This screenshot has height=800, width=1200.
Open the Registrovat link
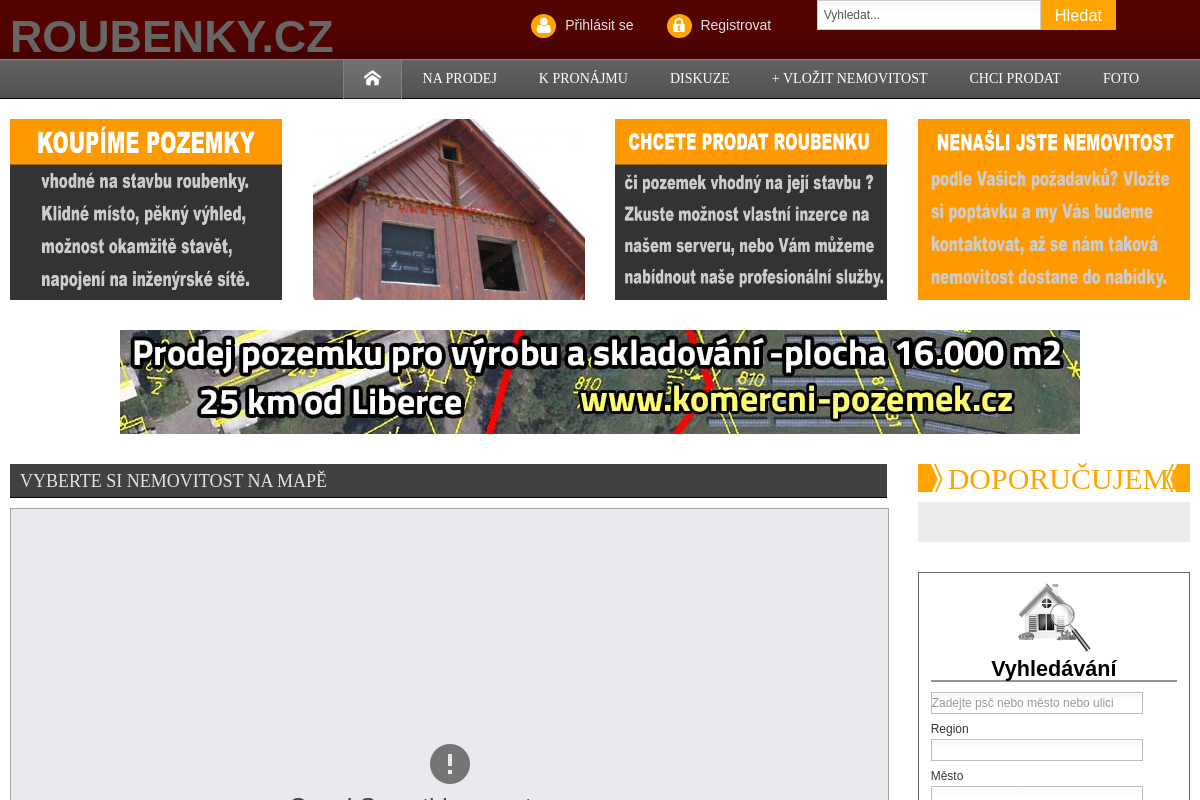coord(735,25)
